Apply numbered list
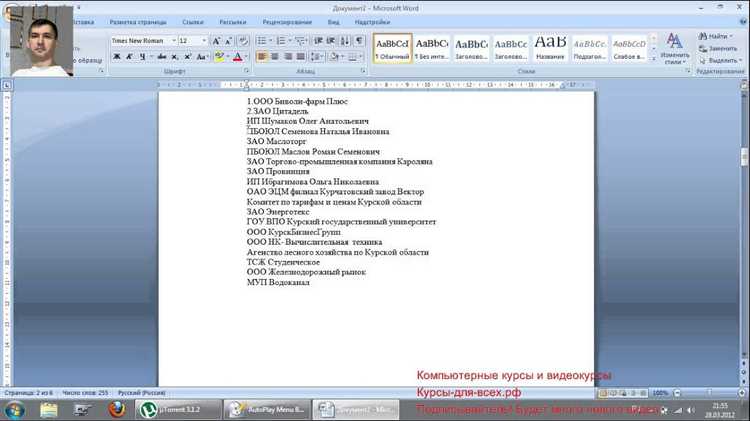The width and height of the screenshot is (750, 421). point(281,41)
